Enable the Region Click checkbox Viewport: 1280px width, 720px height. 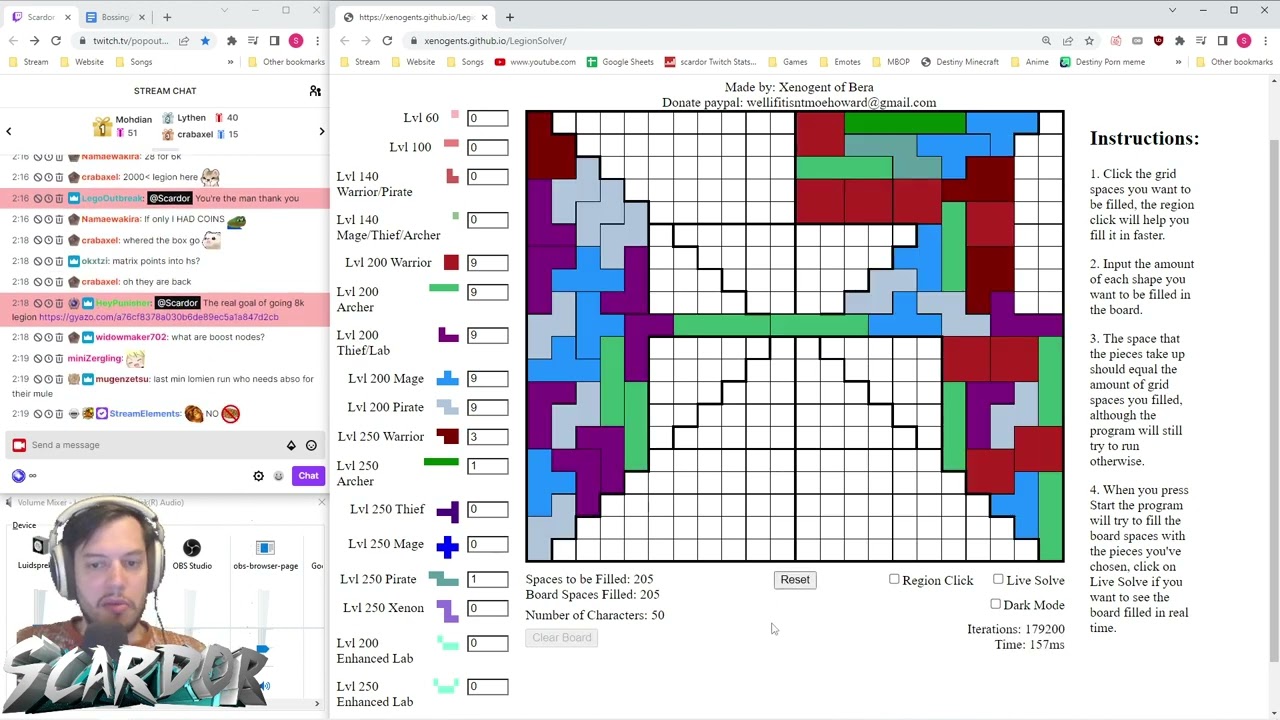[x=894, y=579]
